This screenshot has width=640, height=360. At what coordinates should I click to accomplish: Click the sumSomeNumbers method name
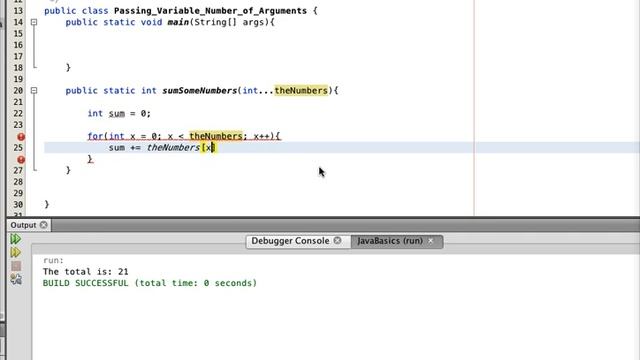200,91
